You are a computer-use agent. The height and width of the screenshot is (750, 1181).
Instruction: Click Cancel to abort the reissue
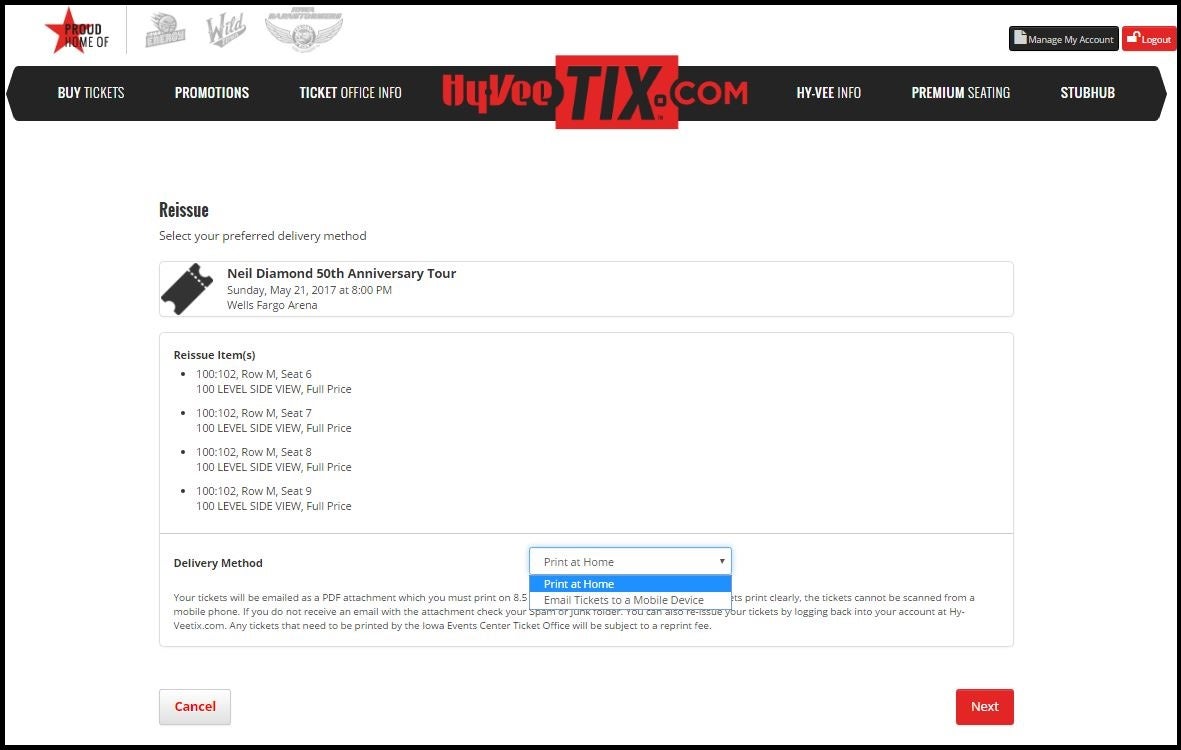click(x=195, y=706)
